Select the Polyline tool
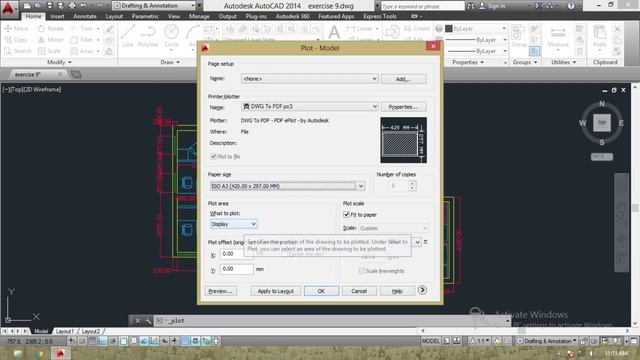This screenshot has height=360, width=640. (148, 36)
